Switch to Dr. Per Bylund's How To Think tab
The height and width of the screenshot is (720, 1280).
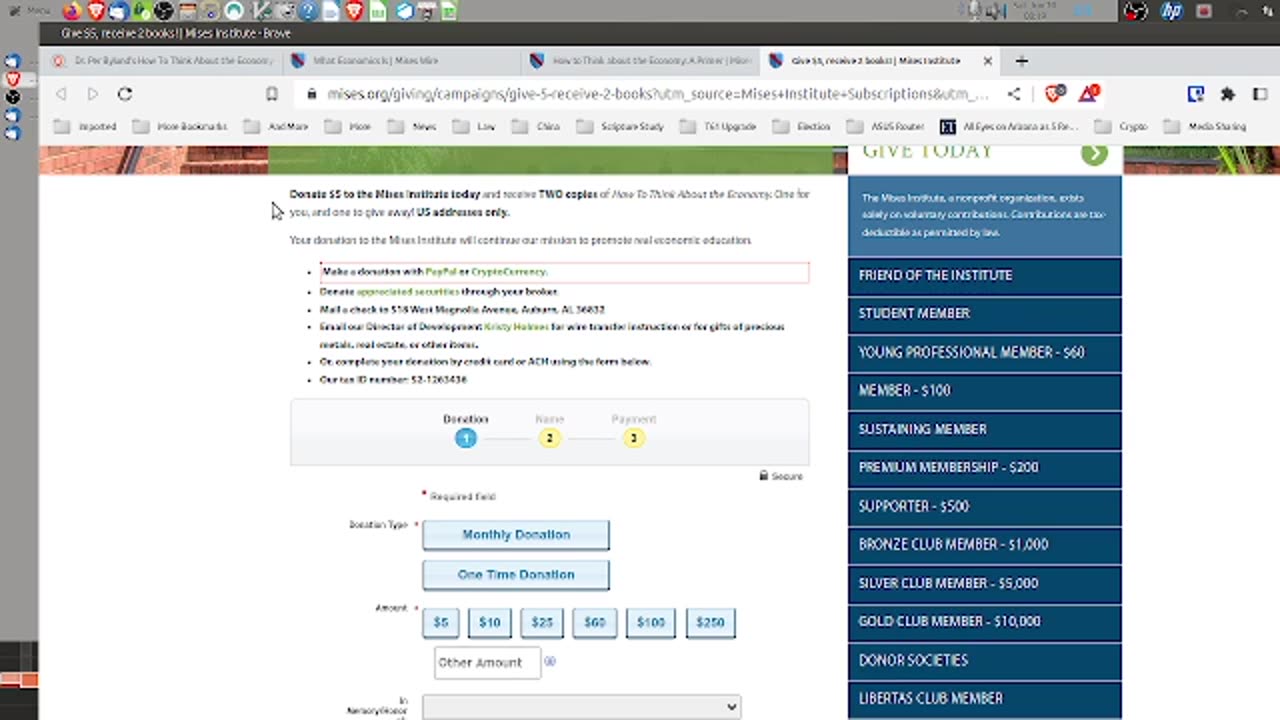(162, 61)
